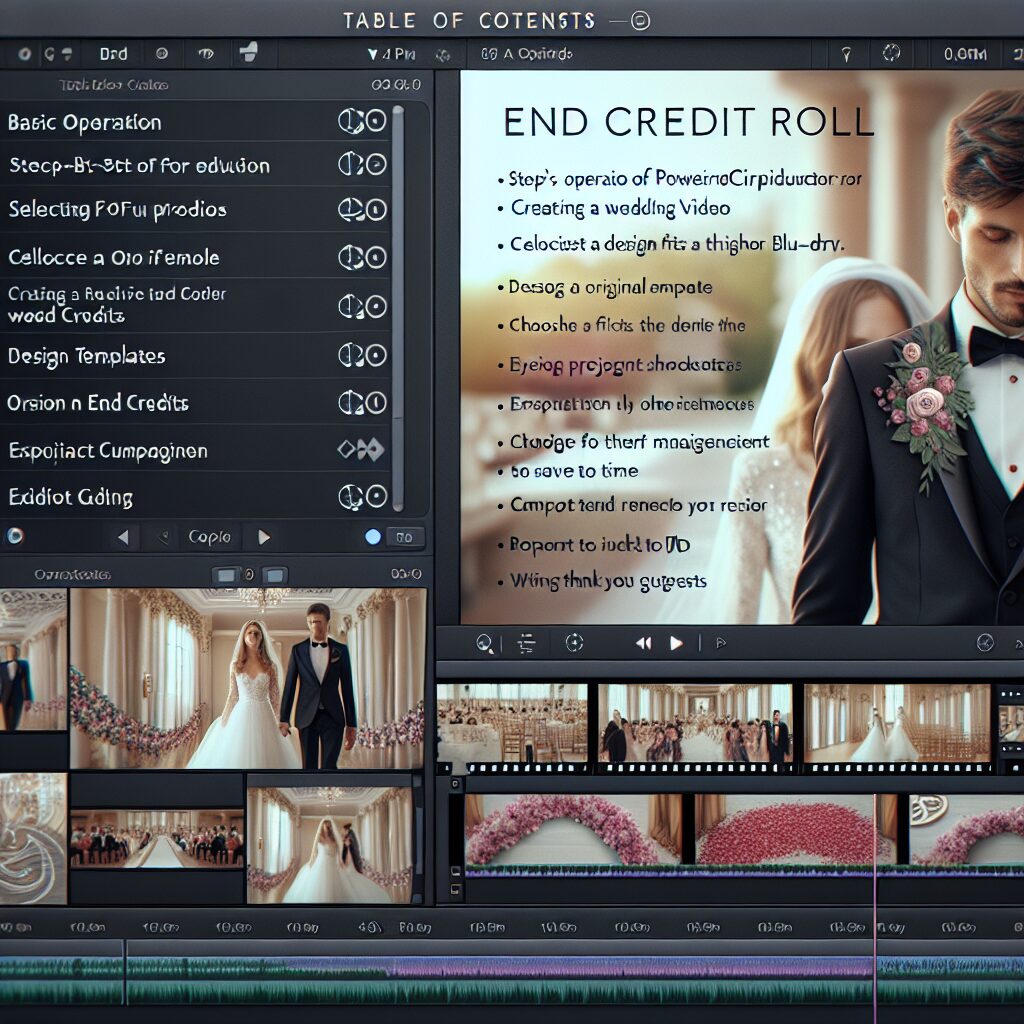Select the thumbnail of the bride and groom walking
The image size is (1024, 1024).
coord(248,679)
